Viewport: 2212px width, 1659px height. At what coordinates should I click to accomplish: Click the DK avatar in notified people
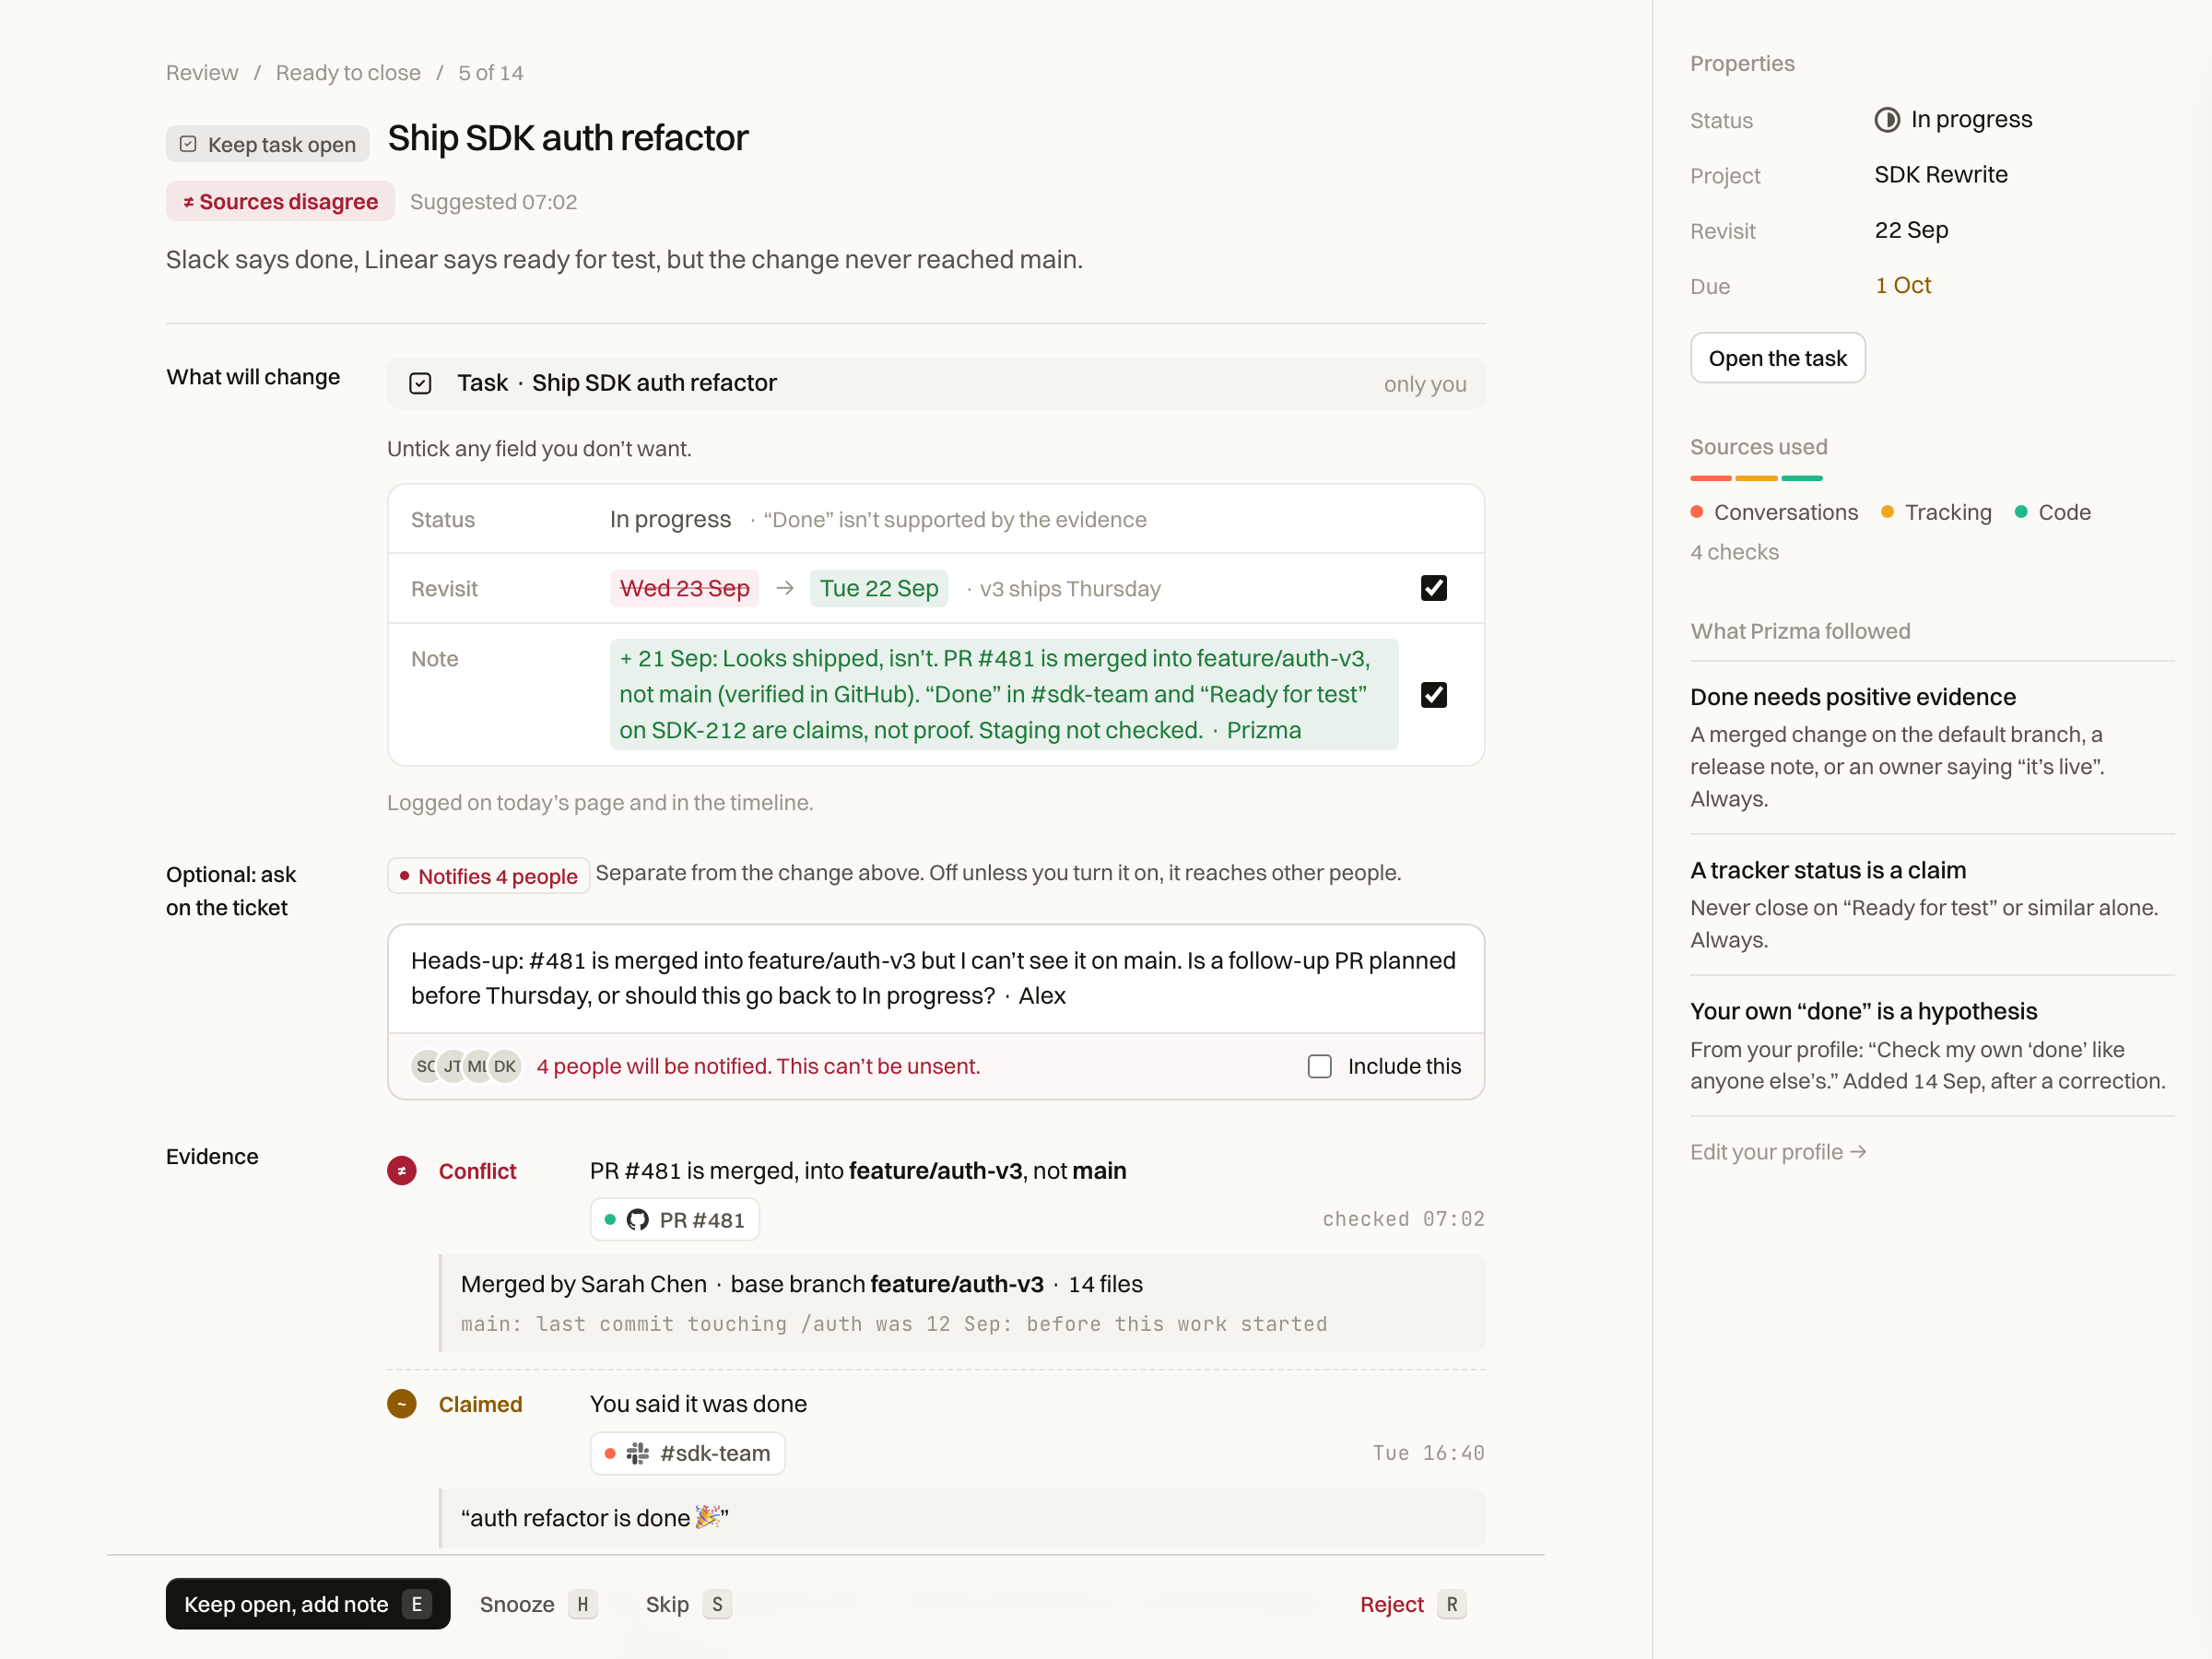click(505, 1066)
